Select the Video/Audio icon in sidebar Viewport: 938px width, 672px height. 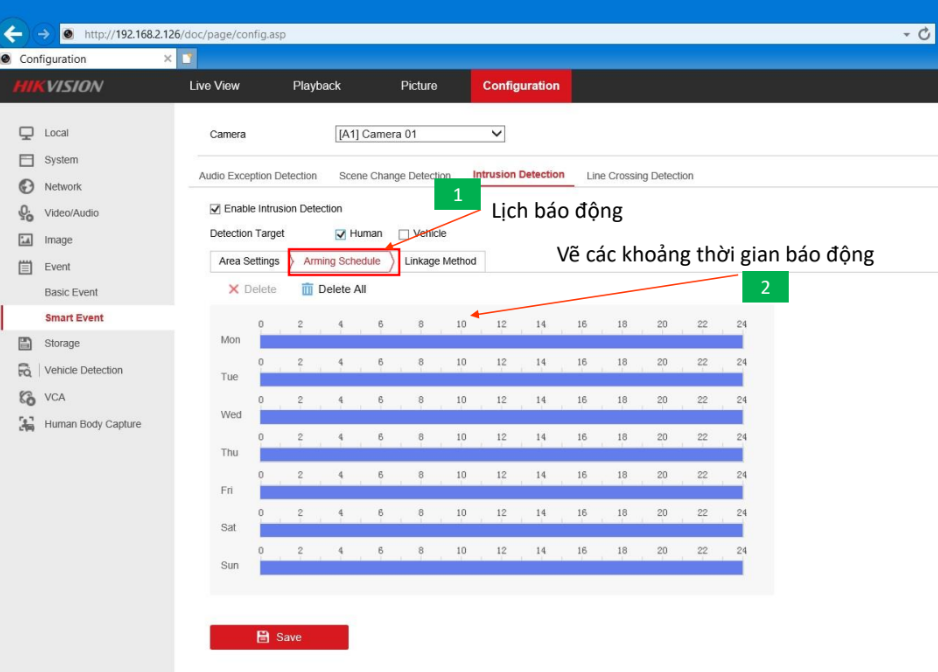27,213
